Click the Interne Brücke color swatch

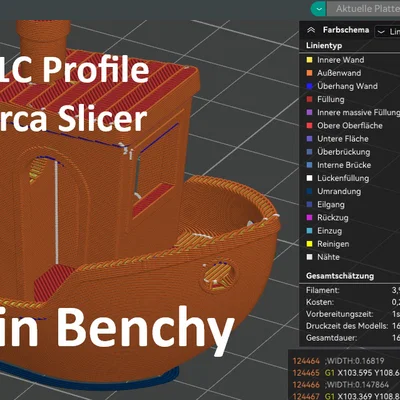pyautogui.click(x=309, y=165)
